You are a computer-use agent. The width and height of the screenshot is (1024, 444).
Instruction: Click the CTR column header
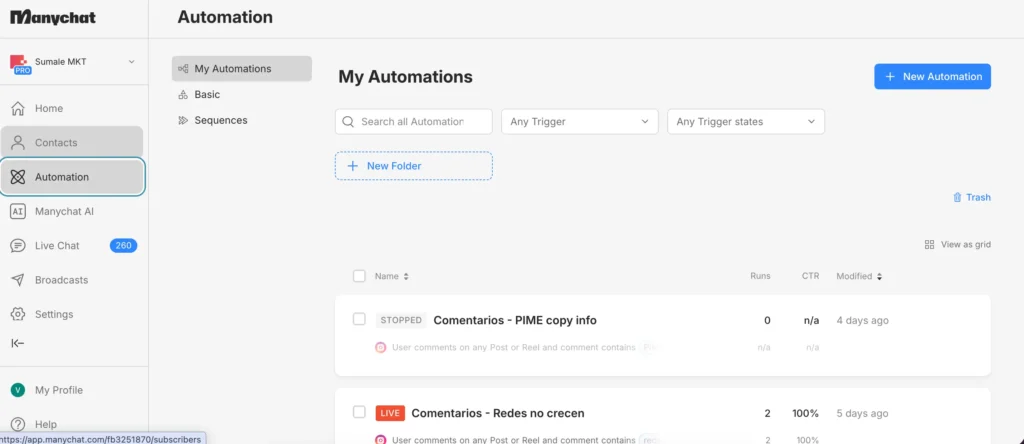pos(810,276)
